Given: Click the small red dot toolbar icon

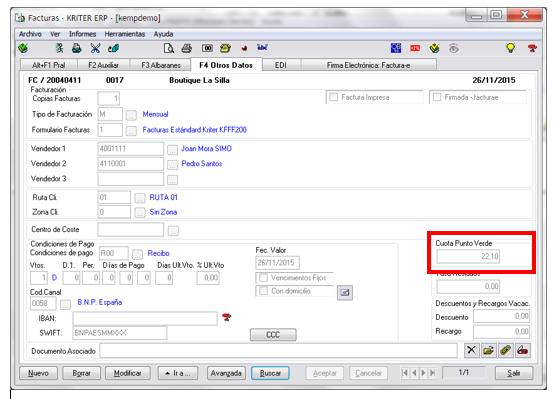Looking at the screenshot, I should pos(244,48).
